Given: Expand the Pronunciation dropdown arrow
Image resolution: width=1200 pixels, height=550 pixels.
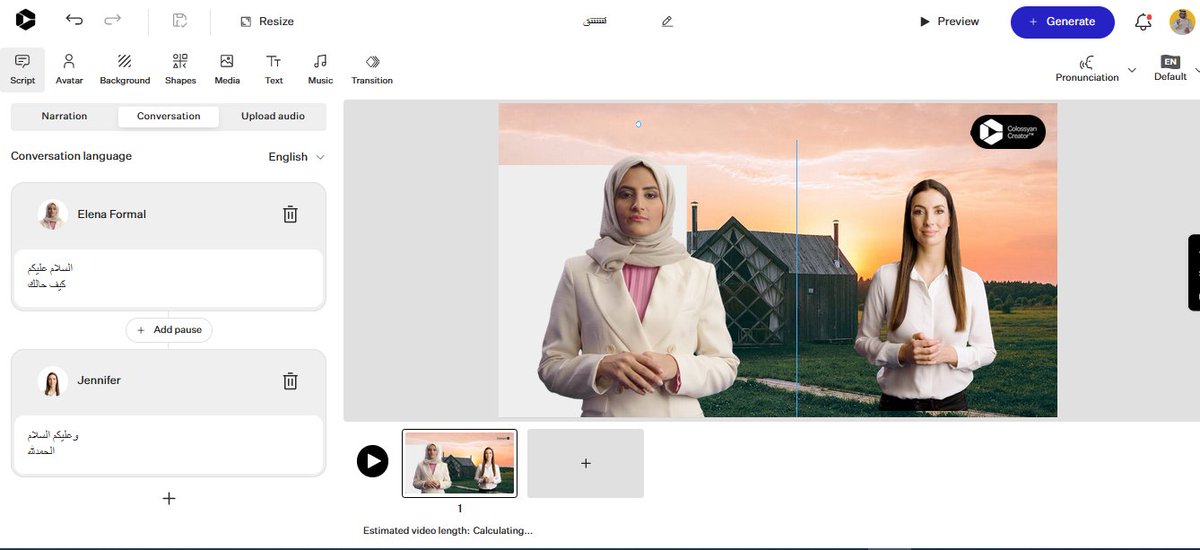Looking at the screenshot, I should (1132, 70).
